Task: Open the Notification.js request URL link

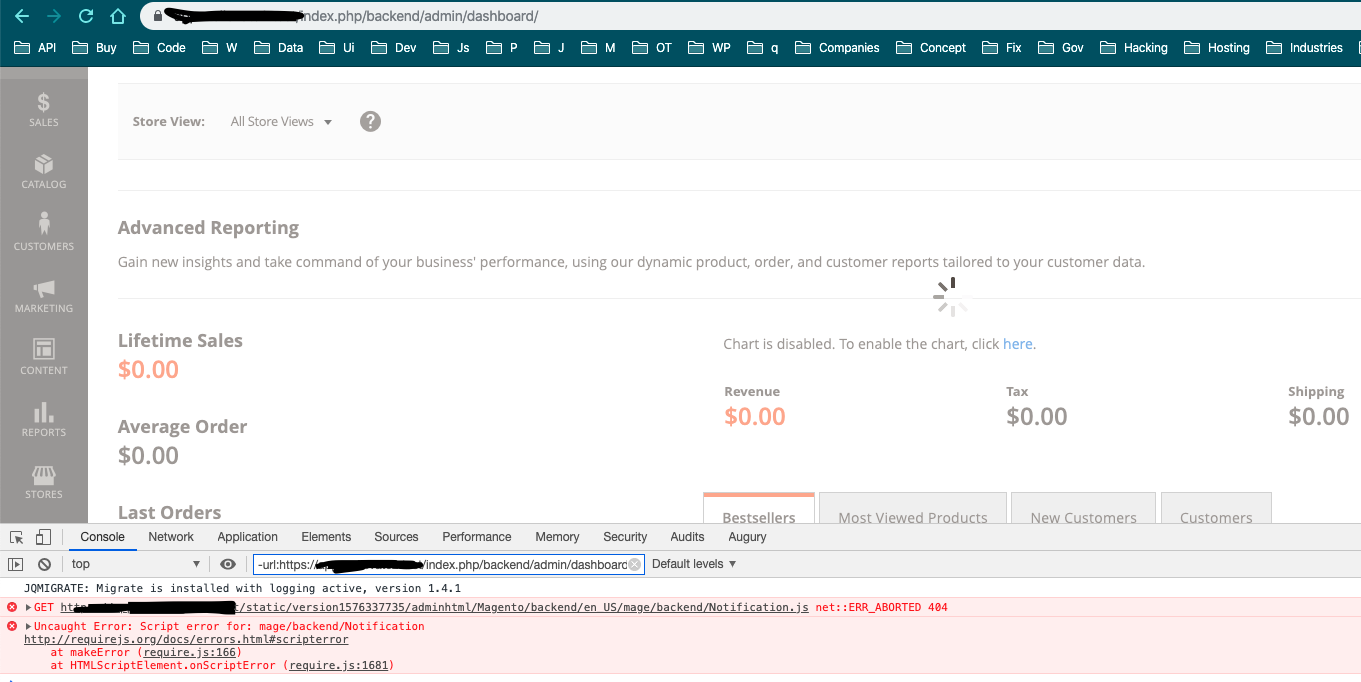Action: pyautogui.click(x=434, y=607)
